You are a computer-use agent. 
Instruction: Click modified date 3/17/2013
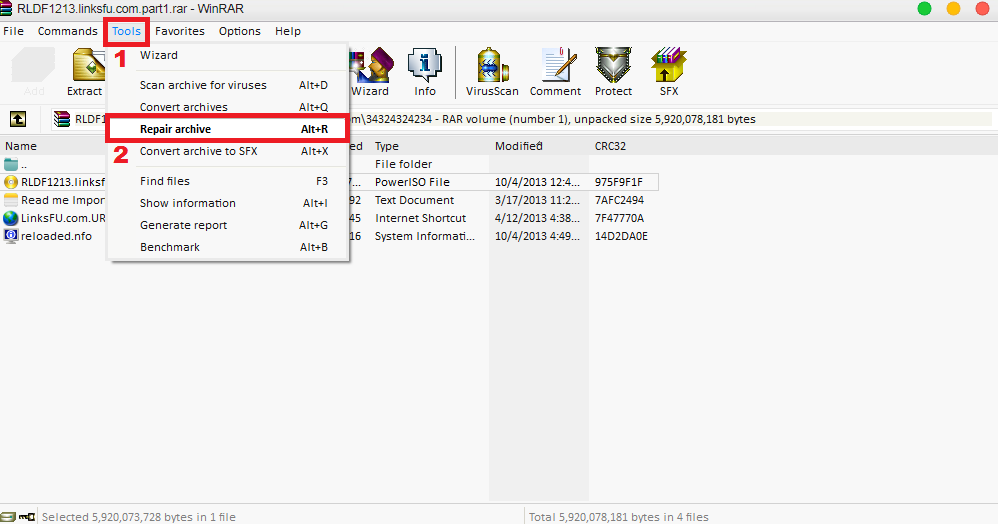[537, 200]
